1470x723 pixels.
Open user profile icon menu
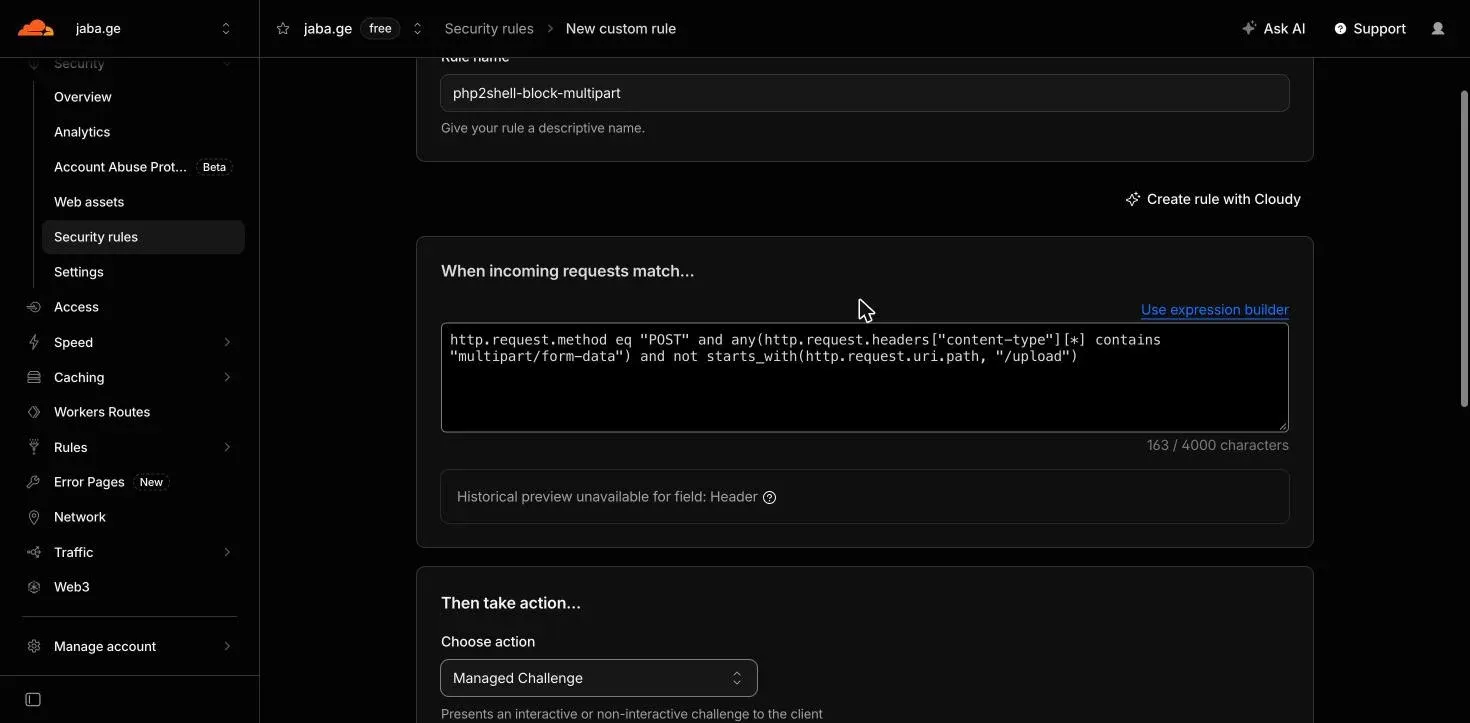1438,28
